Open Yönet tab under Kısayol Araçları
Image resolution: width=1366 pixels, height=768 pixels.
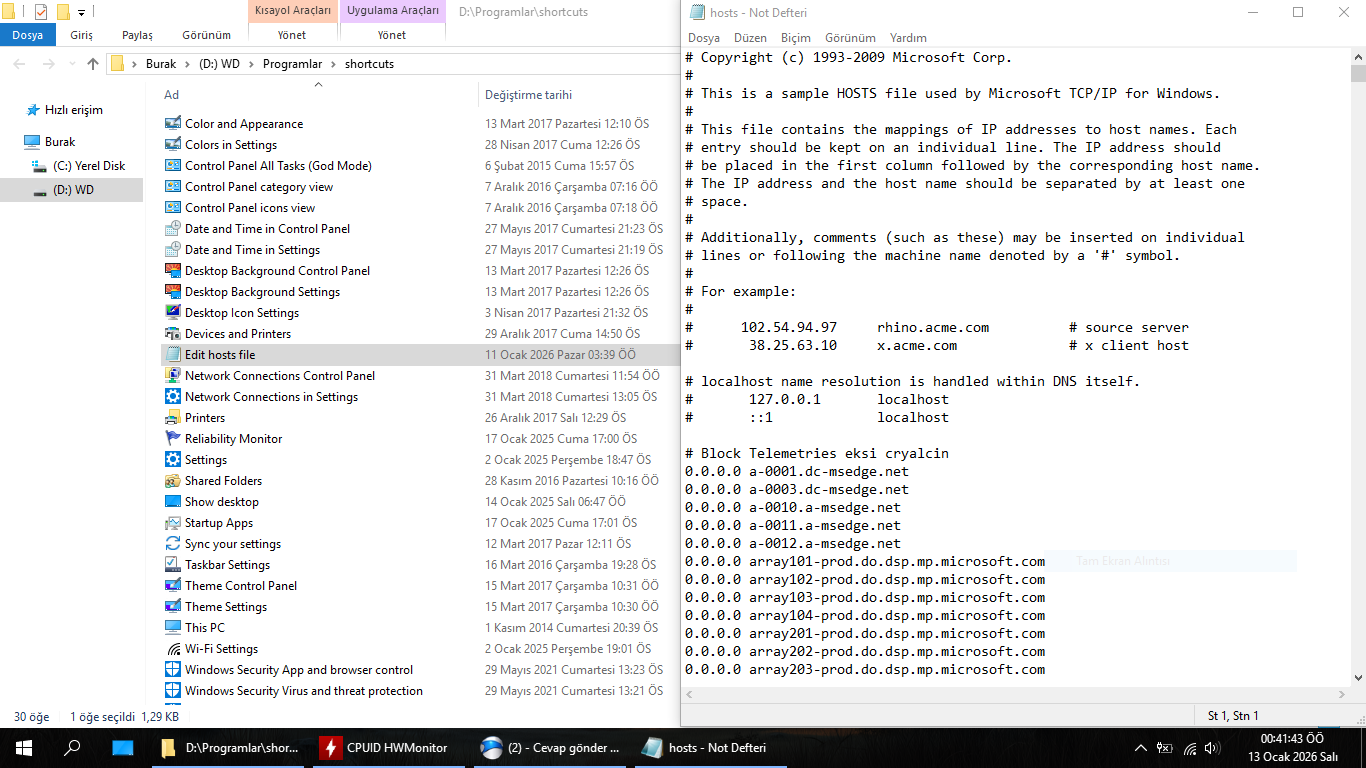(292, 35)
